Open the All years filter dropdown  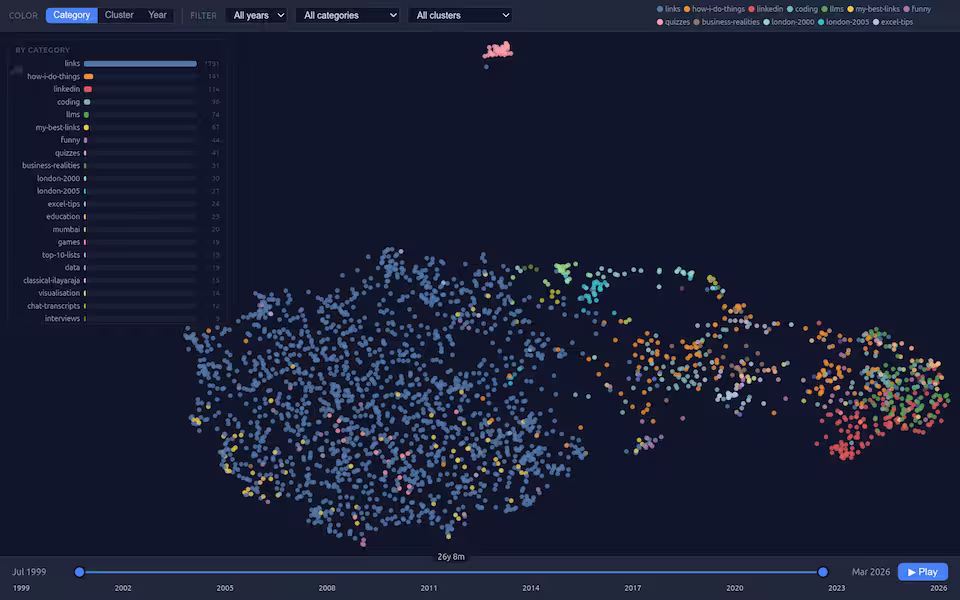click(256, 15)
